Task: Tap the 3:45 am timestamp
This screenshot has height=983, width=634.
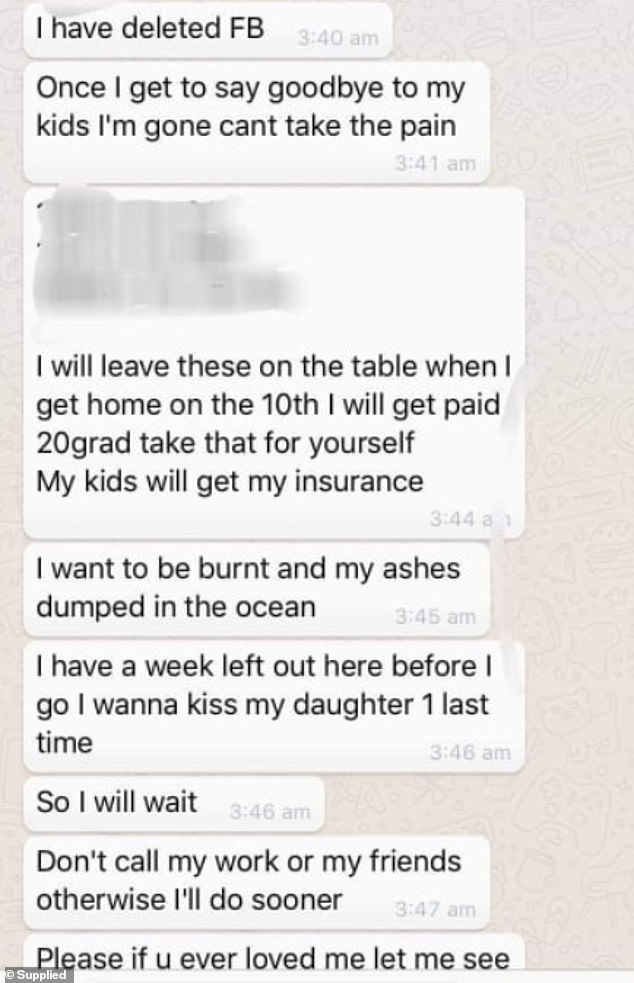Action: [x=435, y=617]
